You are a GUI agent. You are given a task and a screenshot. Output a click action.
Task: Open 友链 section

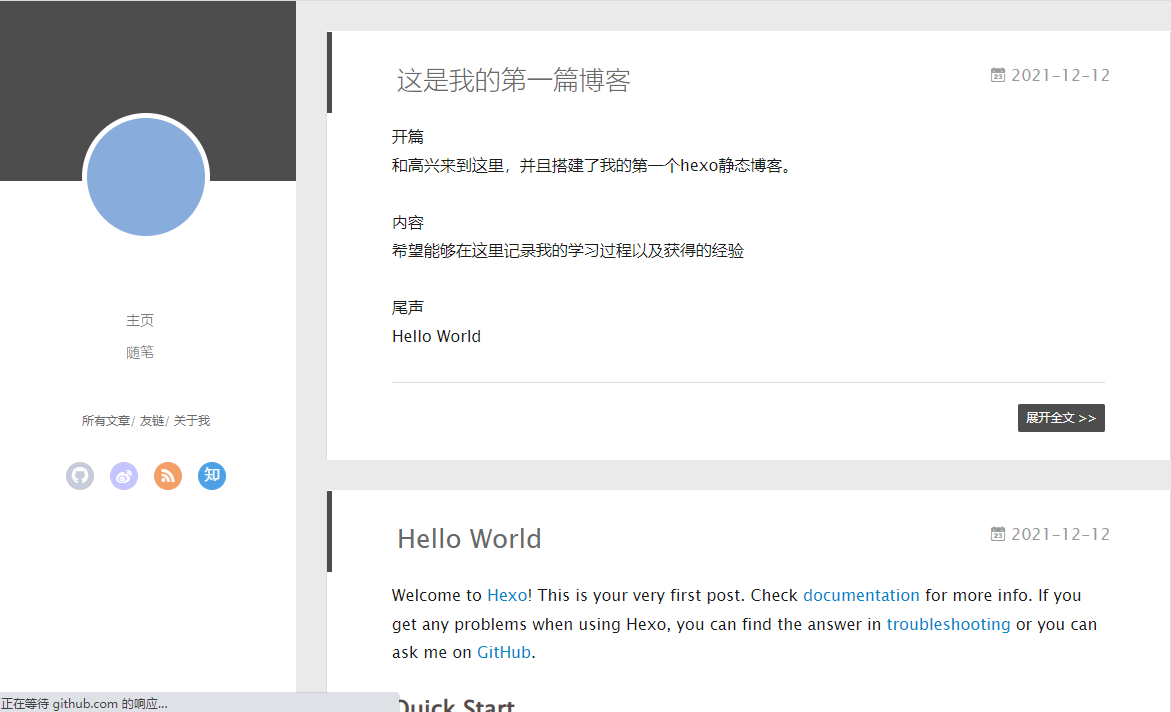[152, 421]
